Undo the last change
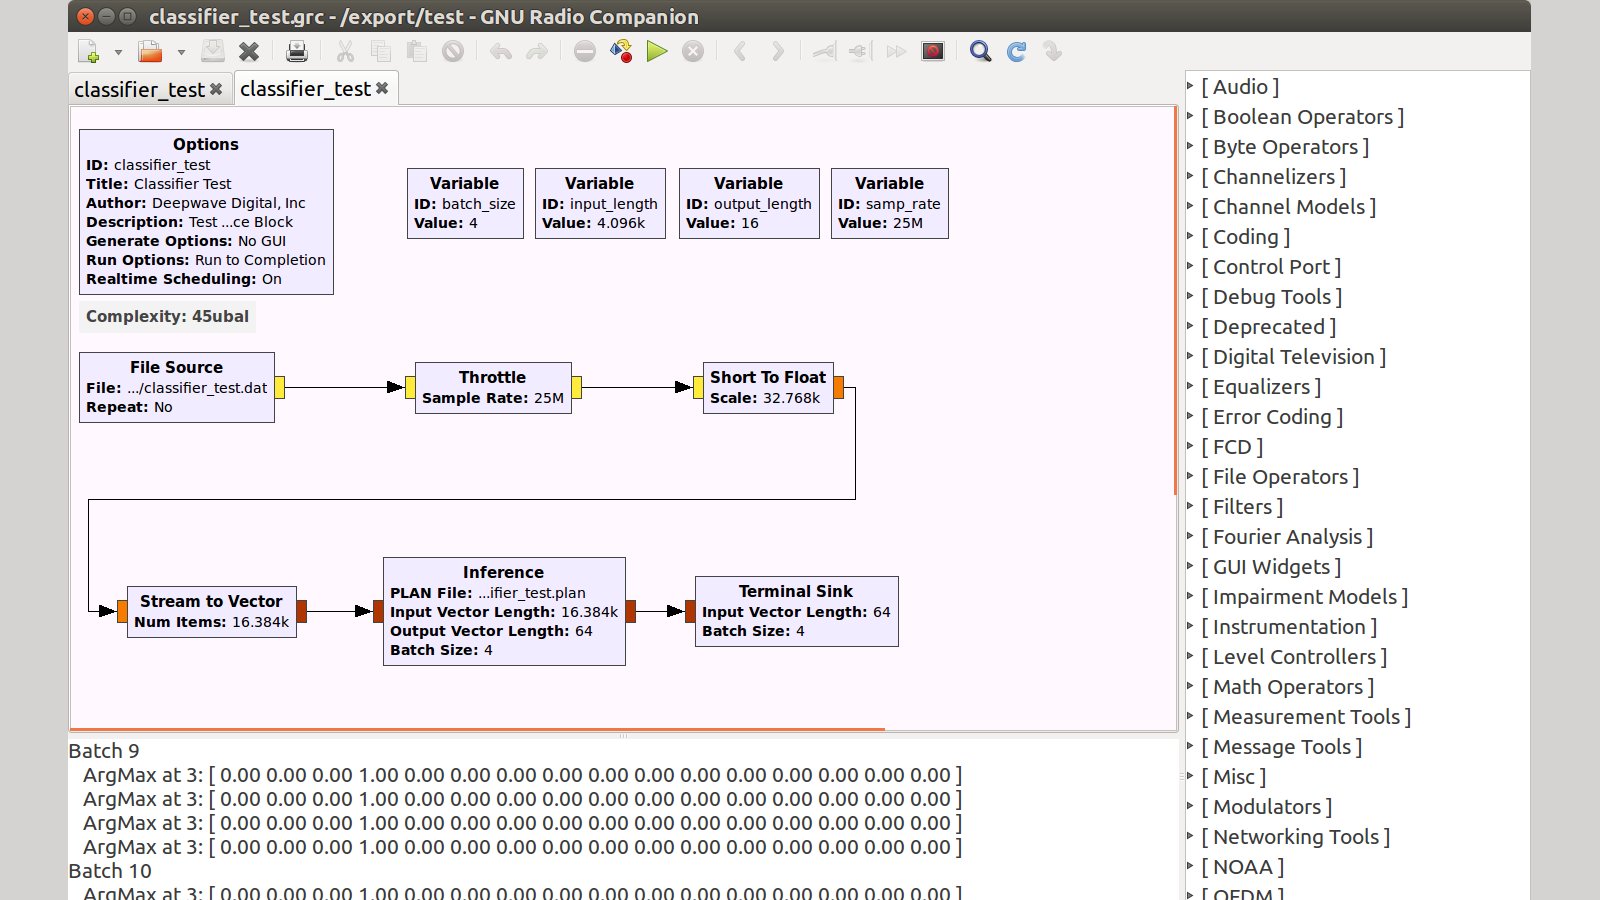Screen dimensions: 1600x900 [501, 51]
